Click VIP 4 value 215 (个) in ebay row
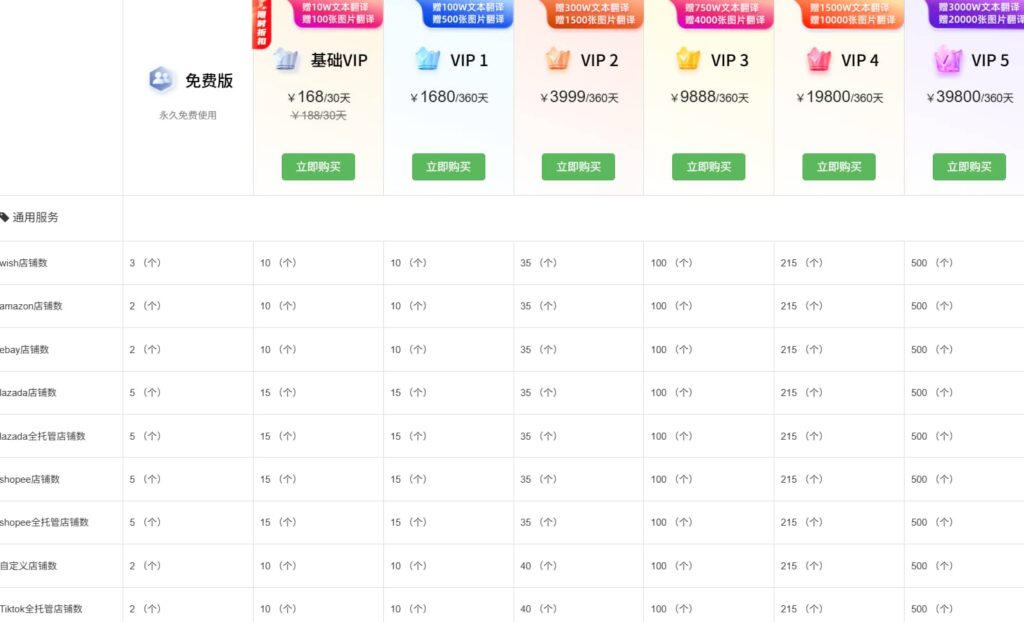The width and height of the screenshot is (1024, 622). (x=801, y=350)
